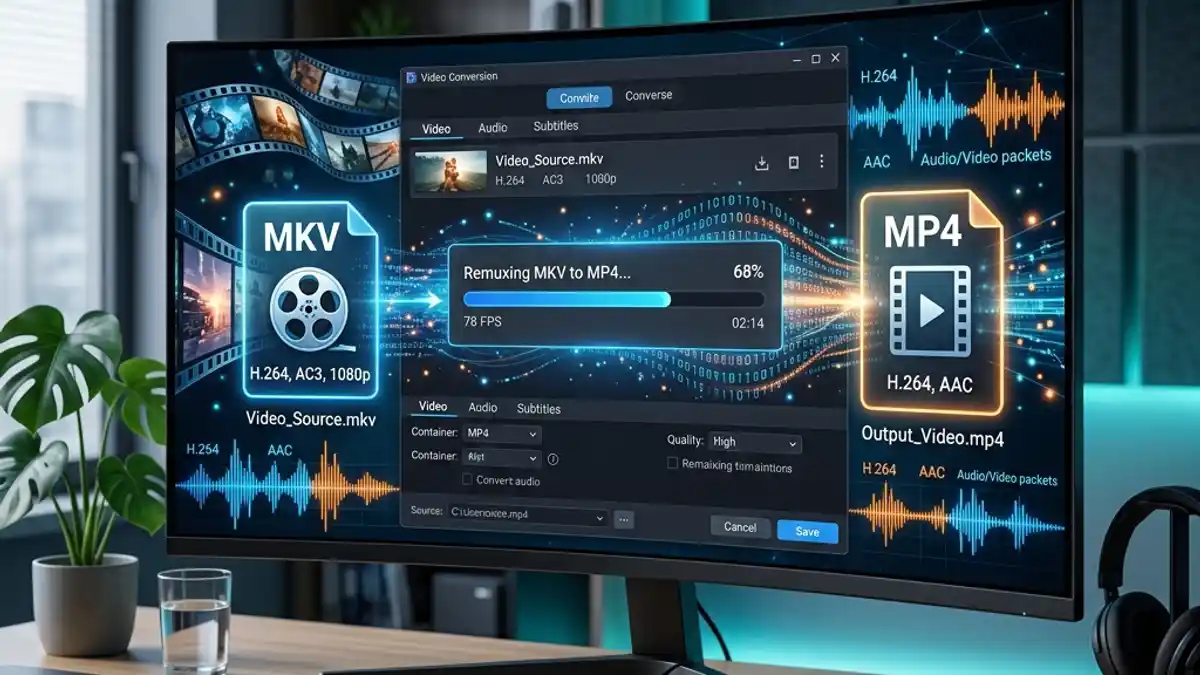Click the 1080p label in the file row
This screenshot has width=1200, height=675.
click(600, 180)
